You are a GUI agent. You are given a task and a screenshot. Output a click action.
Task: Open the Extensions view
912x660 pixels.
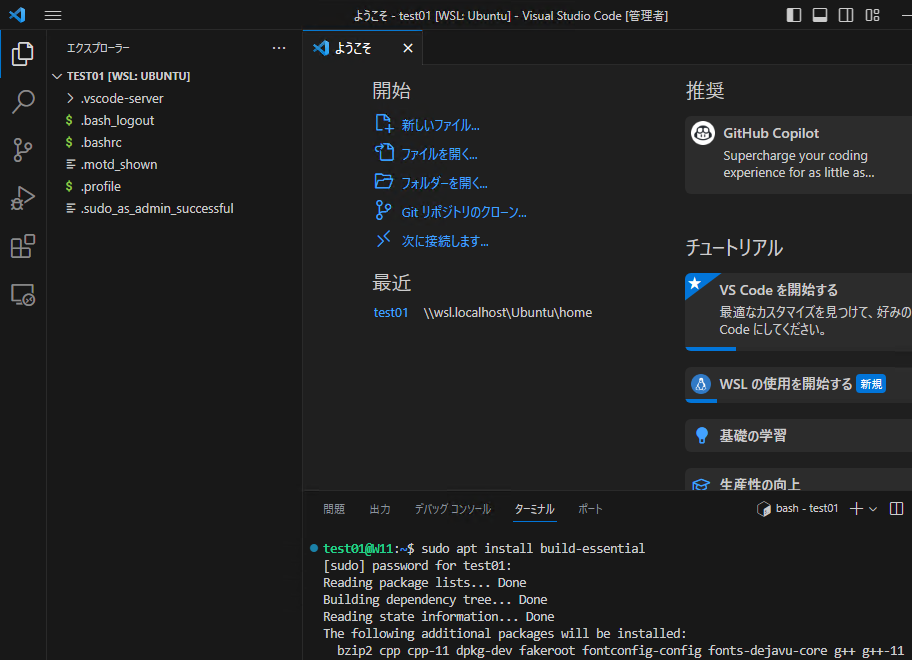[23, 247]
